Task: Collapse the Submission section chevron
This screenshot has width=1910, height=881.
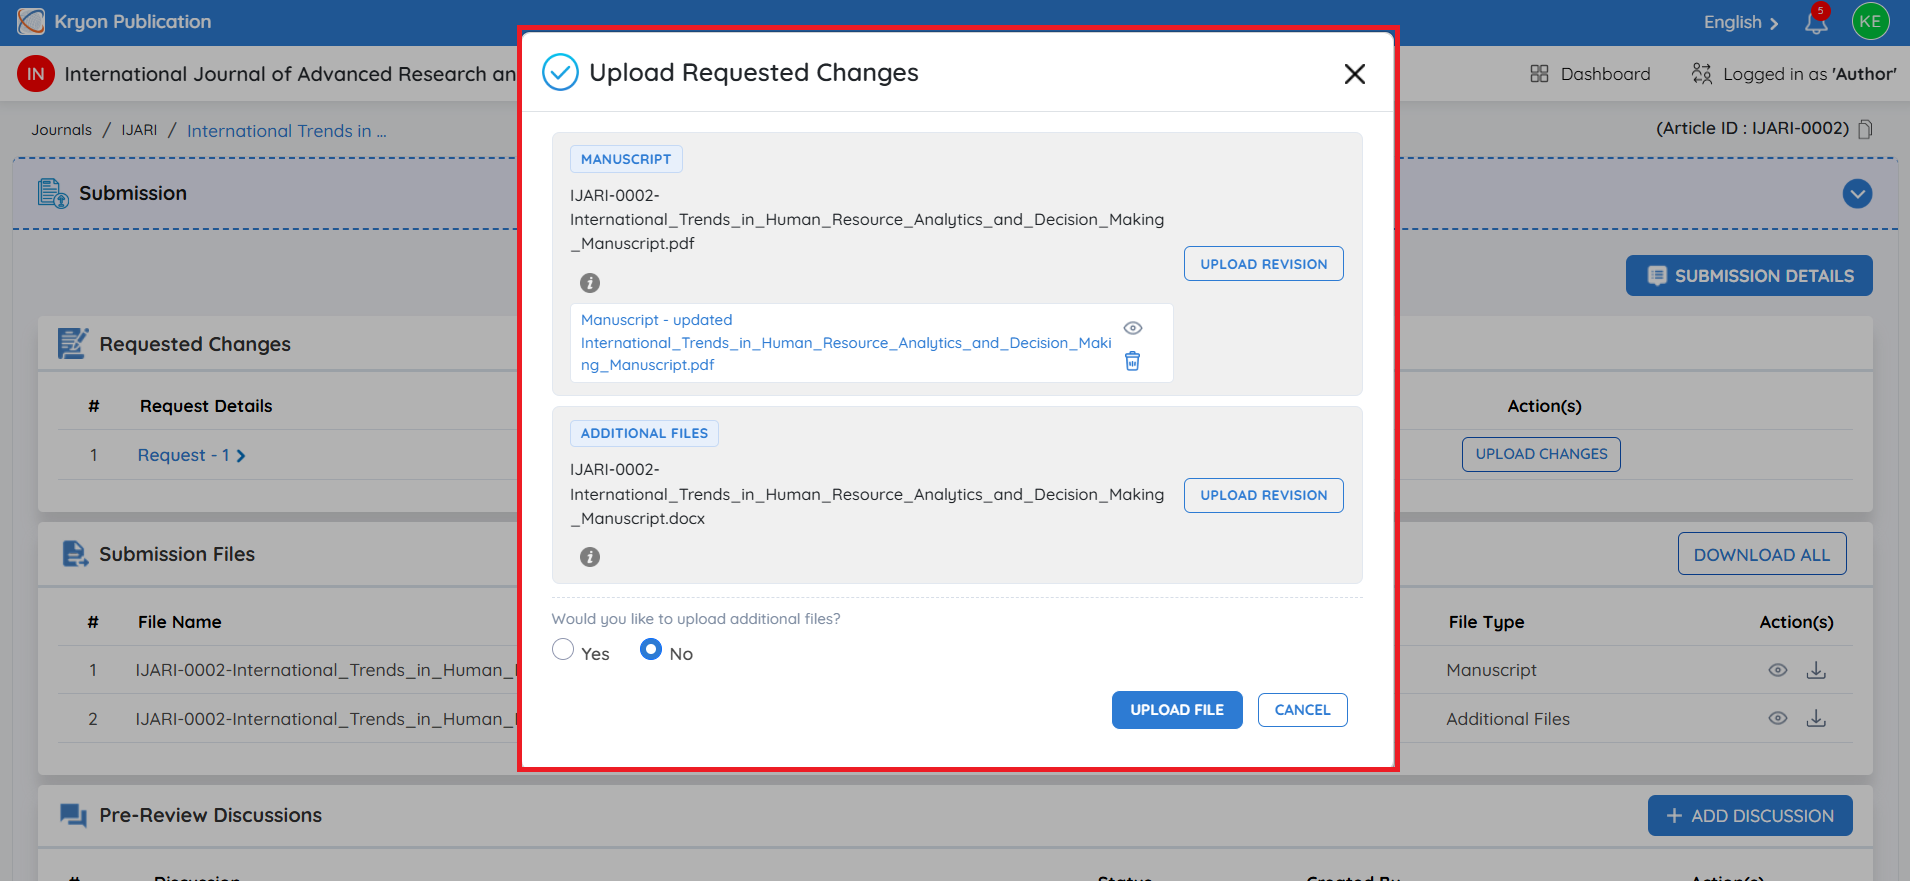Action: (x=1858, y=194)
